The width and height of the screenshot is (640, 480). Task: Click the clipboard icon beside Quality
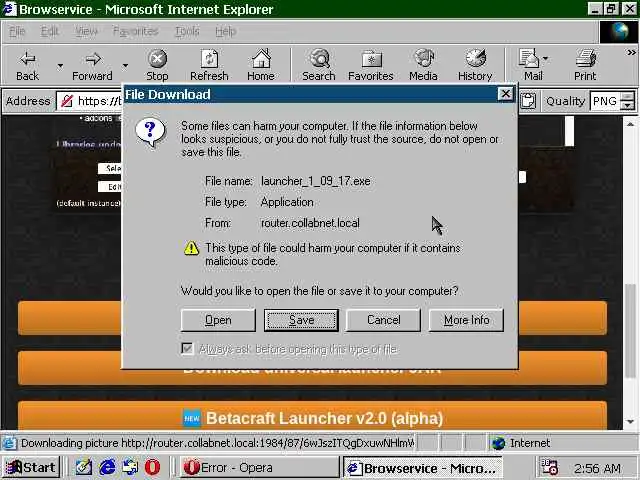pos(528,101)
